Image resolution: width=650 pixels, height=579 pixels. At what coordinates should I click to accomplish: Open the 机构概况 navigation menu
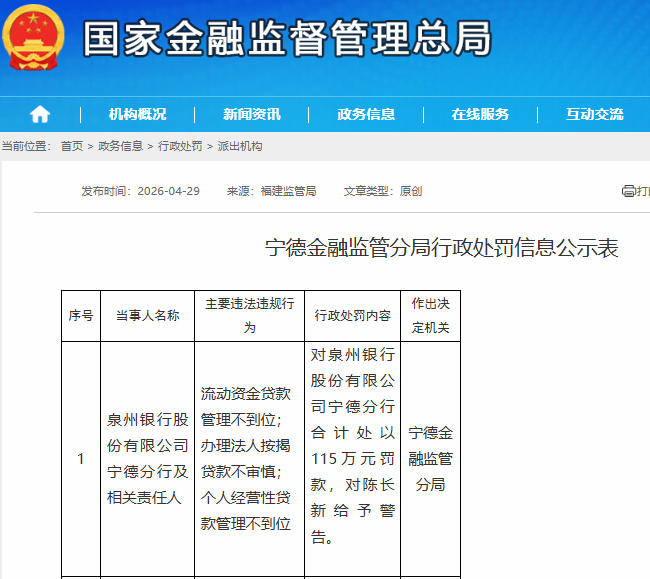click(x=137, y=114)
